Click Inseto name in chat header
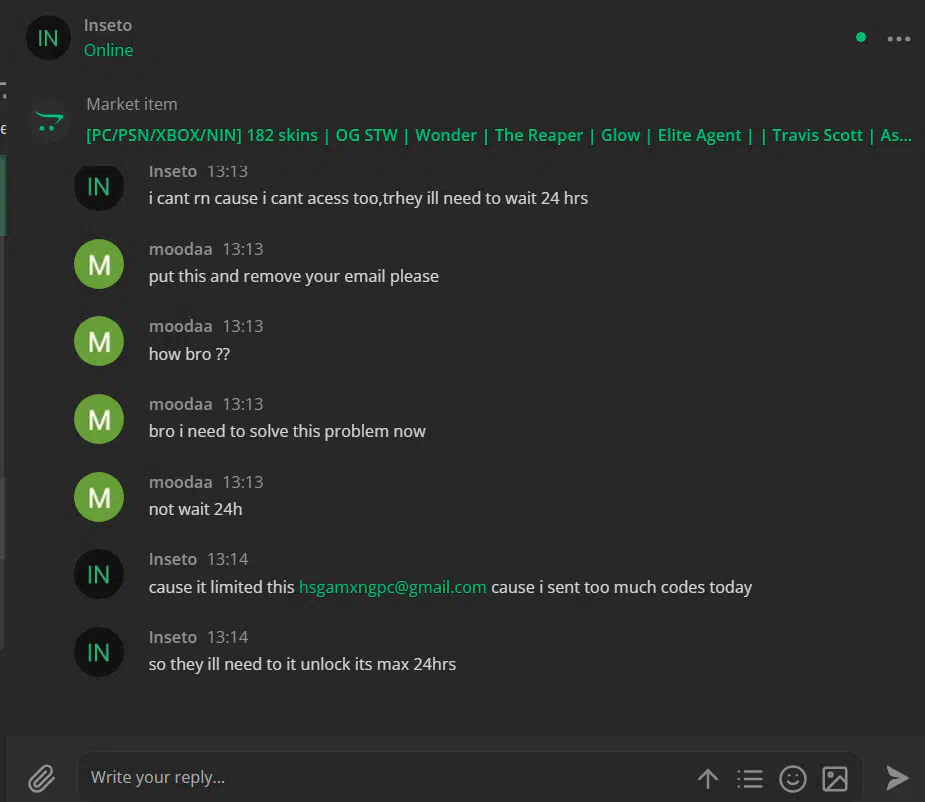This screenshot has width=925, height=802. coord(108,25)
